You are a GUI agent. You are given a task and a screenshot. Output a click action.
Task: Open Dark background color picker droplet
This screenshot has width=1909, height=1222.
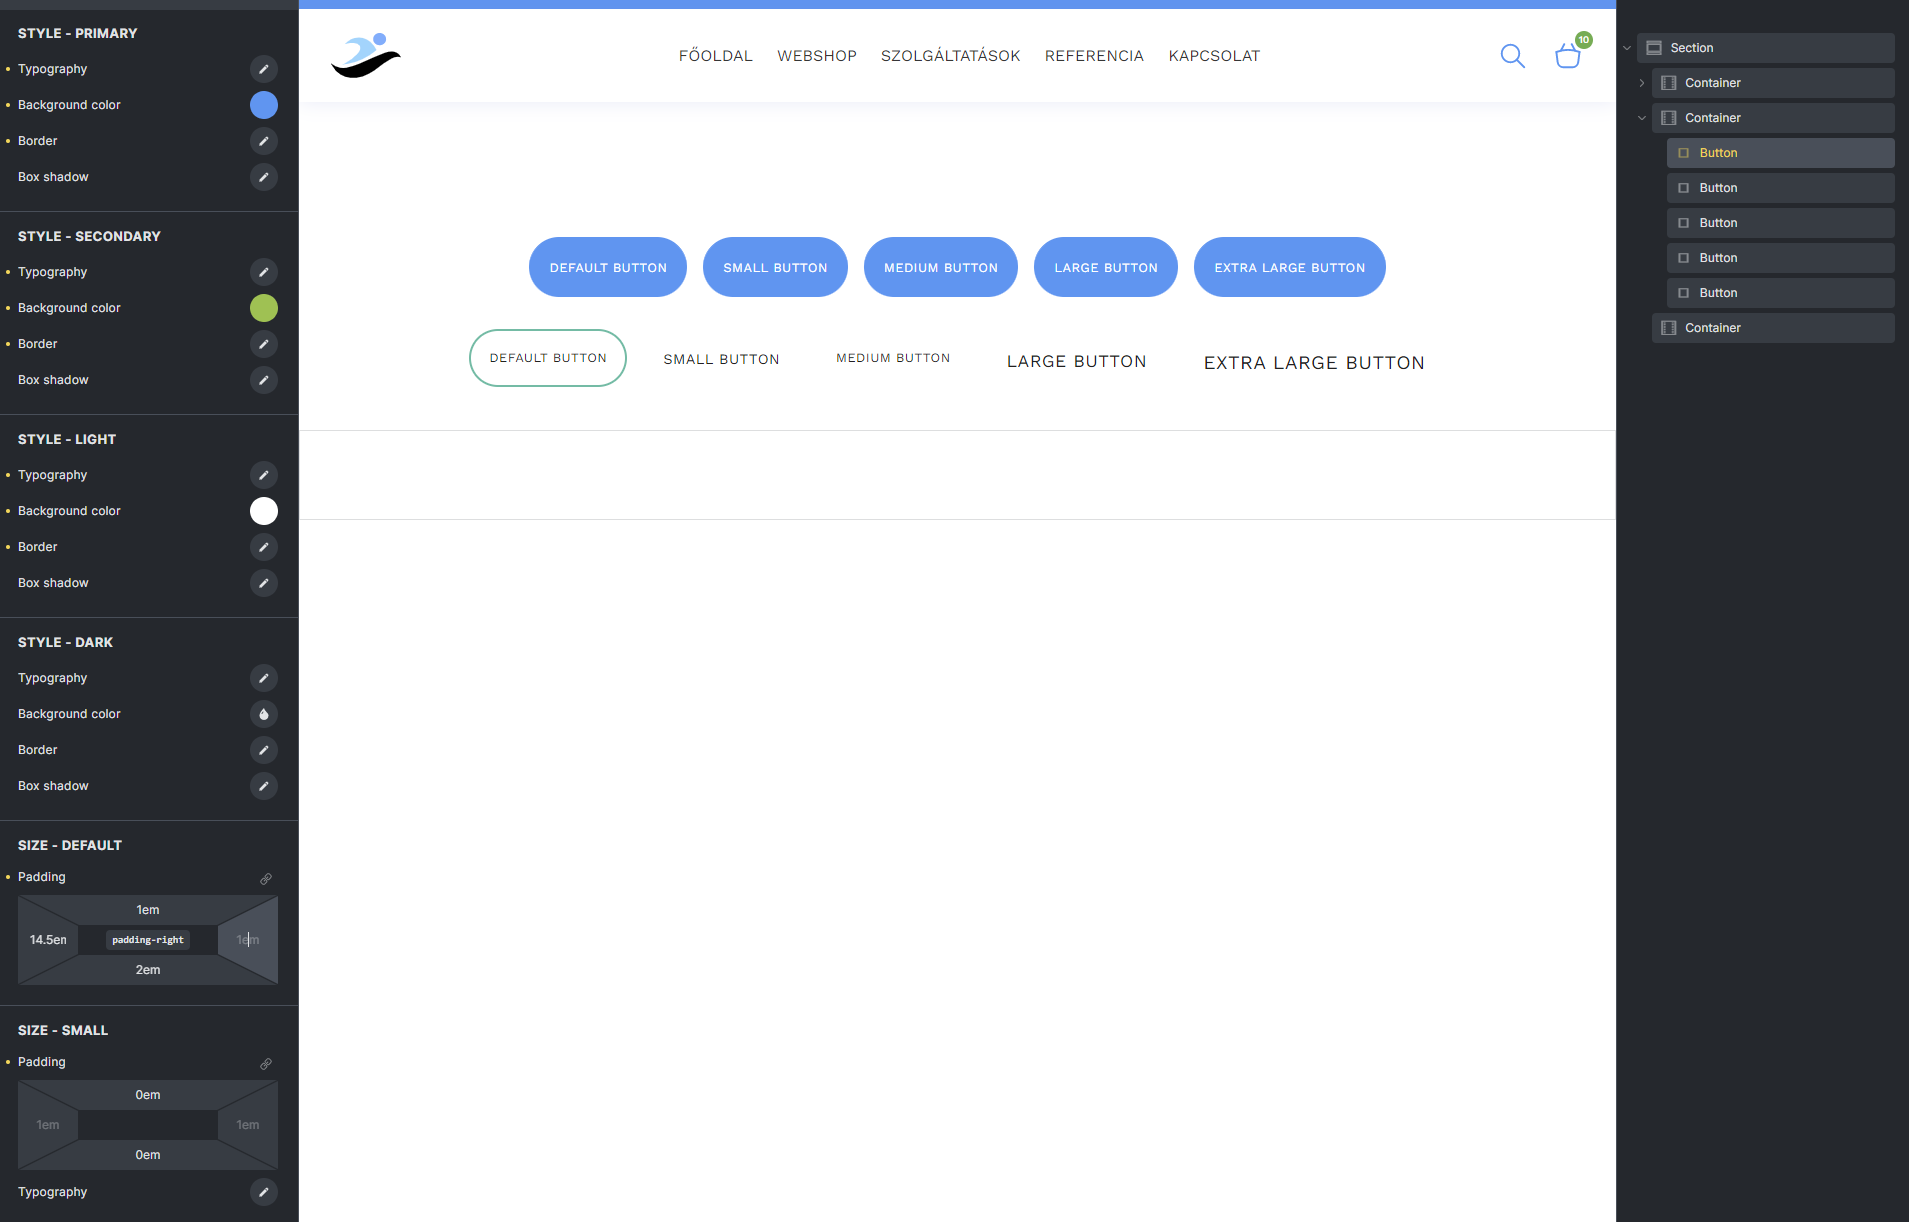click(264, 714)
